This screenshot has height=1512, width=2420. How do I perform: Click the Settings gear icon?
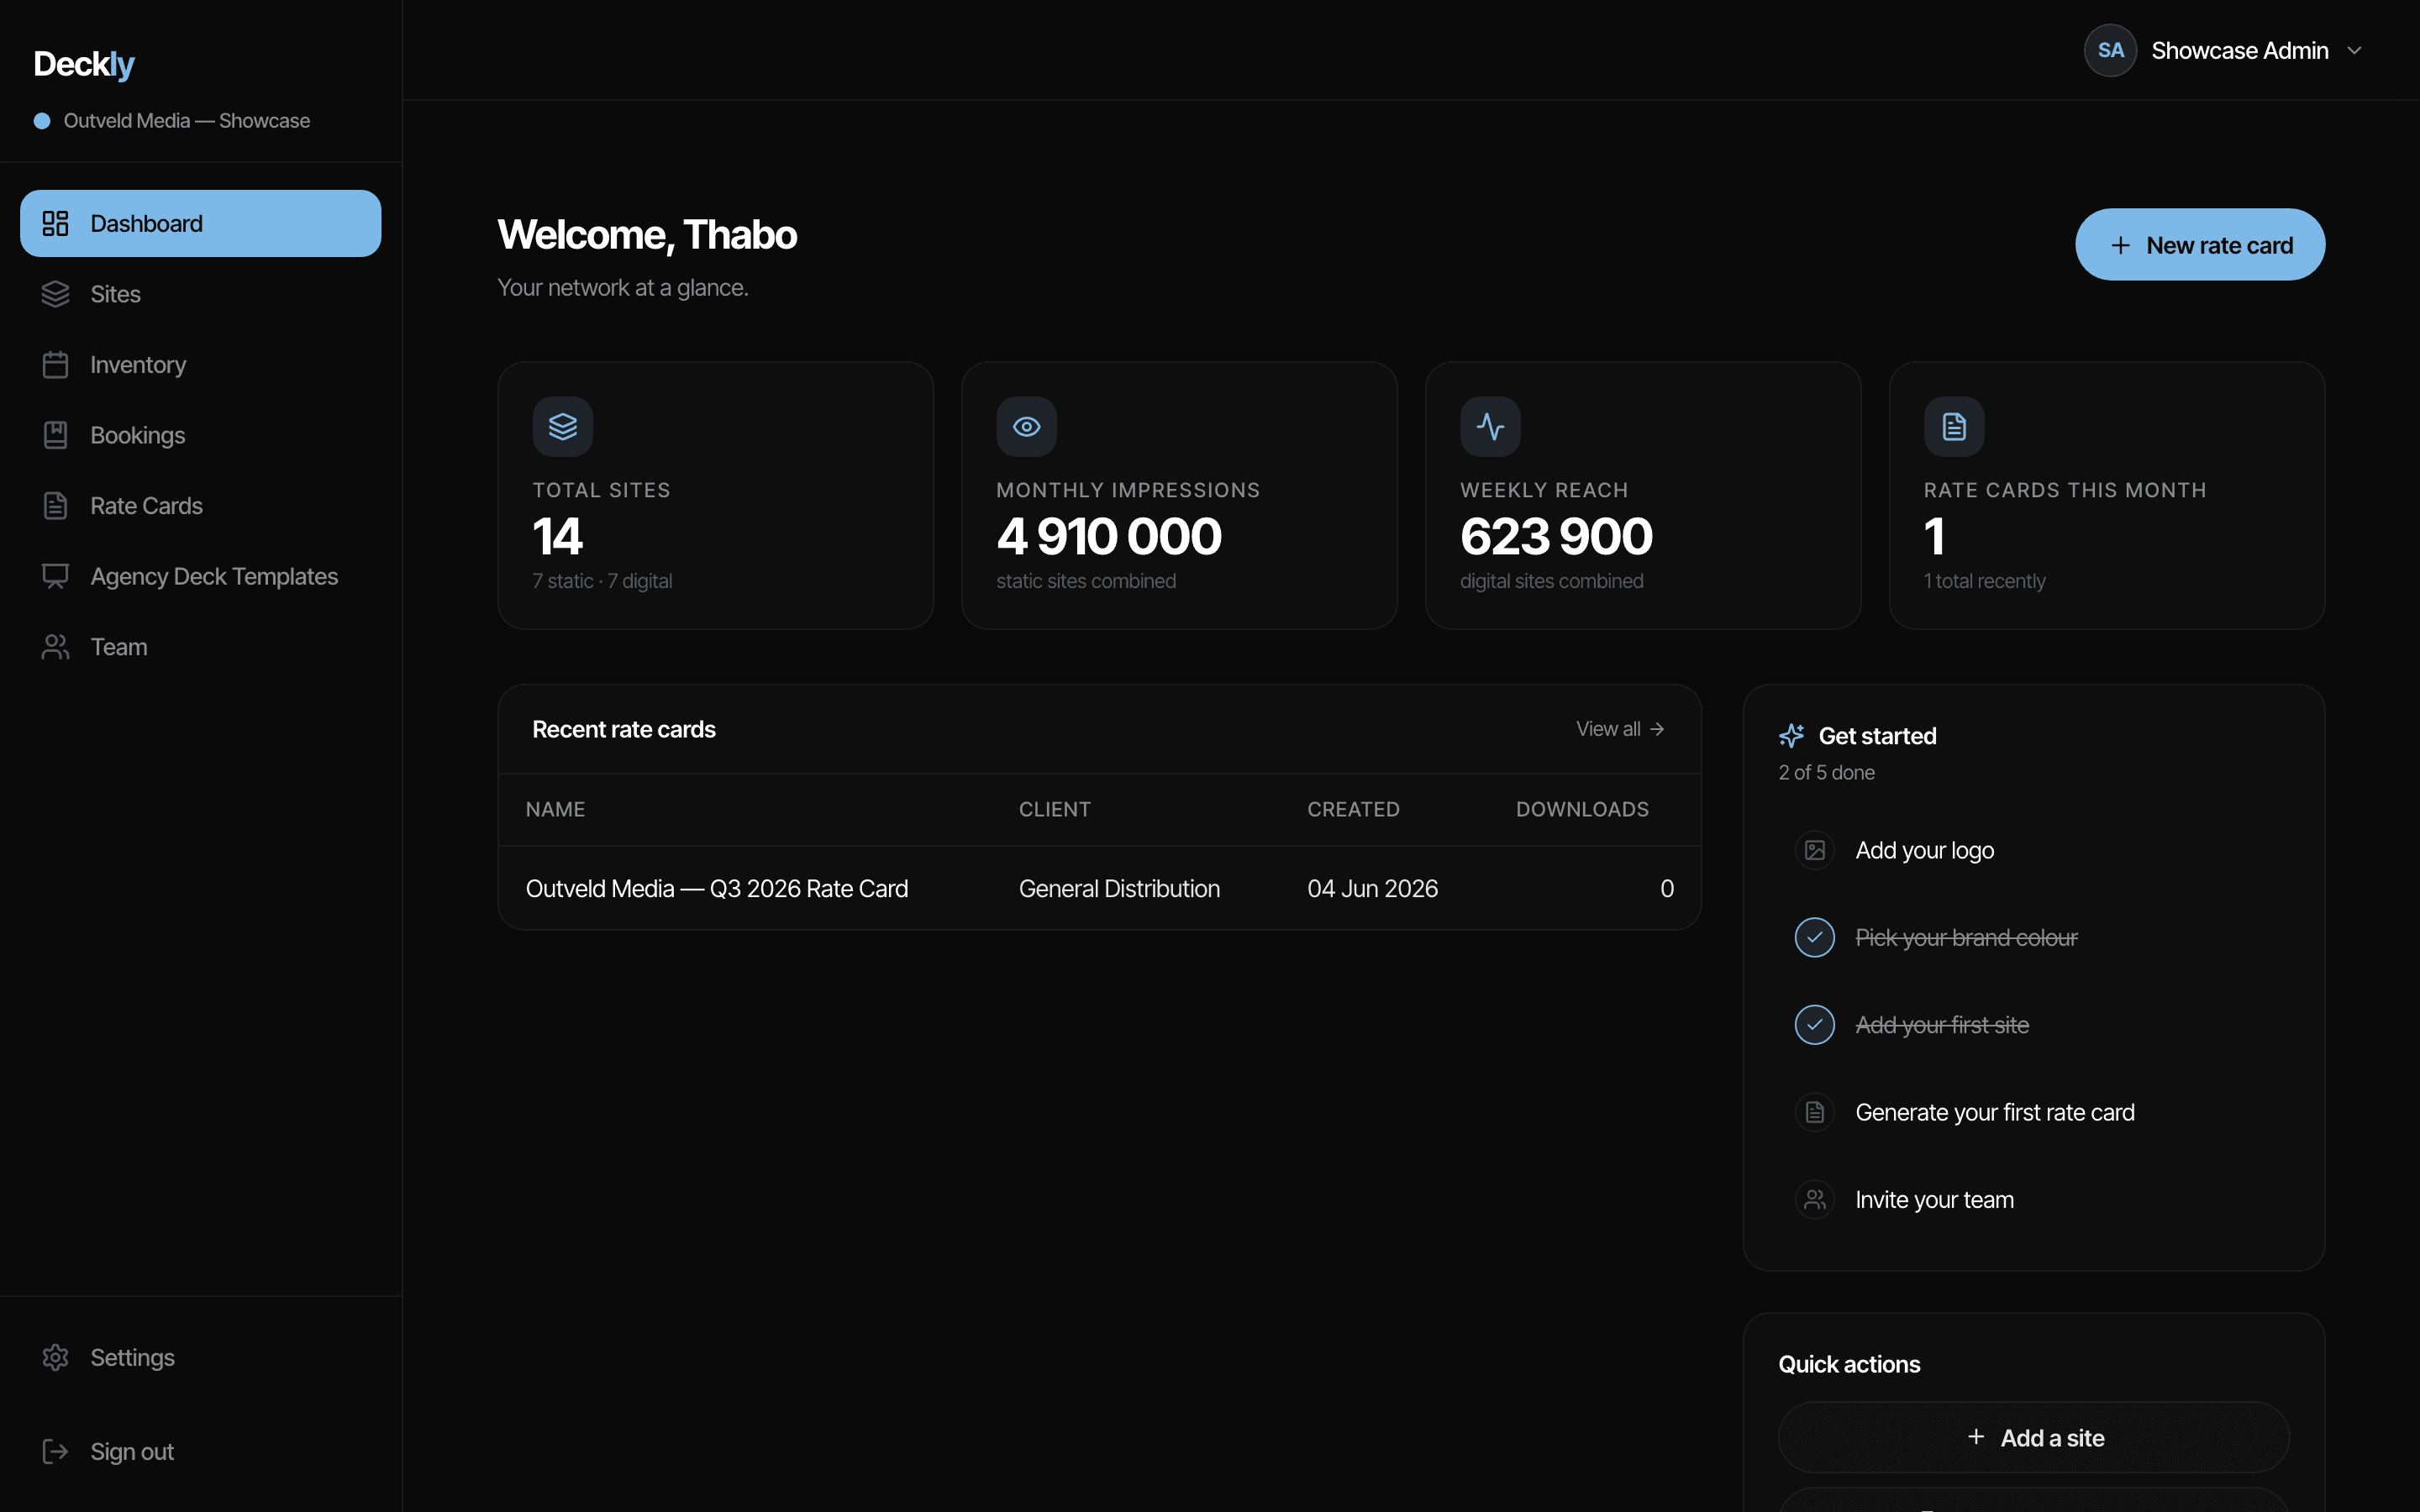point(55,1357)
